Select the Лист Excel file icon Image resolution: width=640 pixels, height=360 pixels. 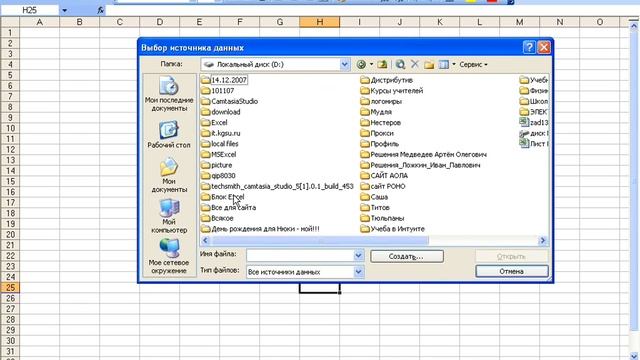524,143
